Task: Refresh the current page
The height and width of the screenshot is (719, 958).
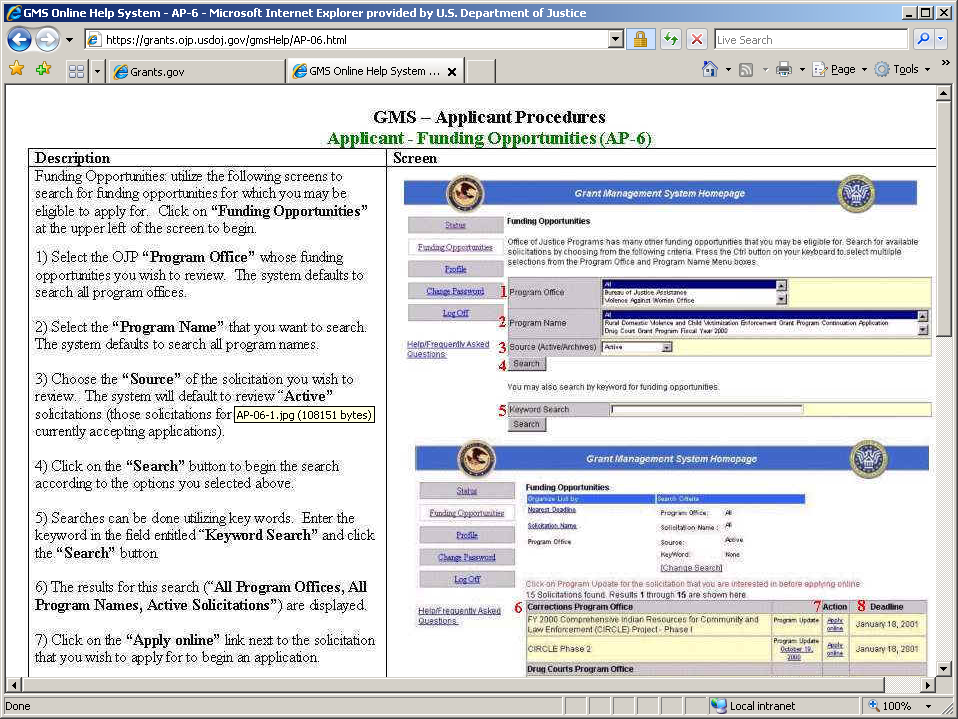Action: 669,40
